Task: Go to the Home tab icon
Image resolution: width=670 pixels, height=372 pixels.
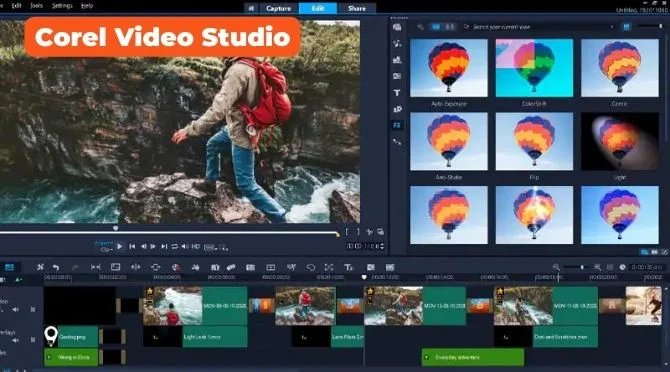Action: pos(251,8)
